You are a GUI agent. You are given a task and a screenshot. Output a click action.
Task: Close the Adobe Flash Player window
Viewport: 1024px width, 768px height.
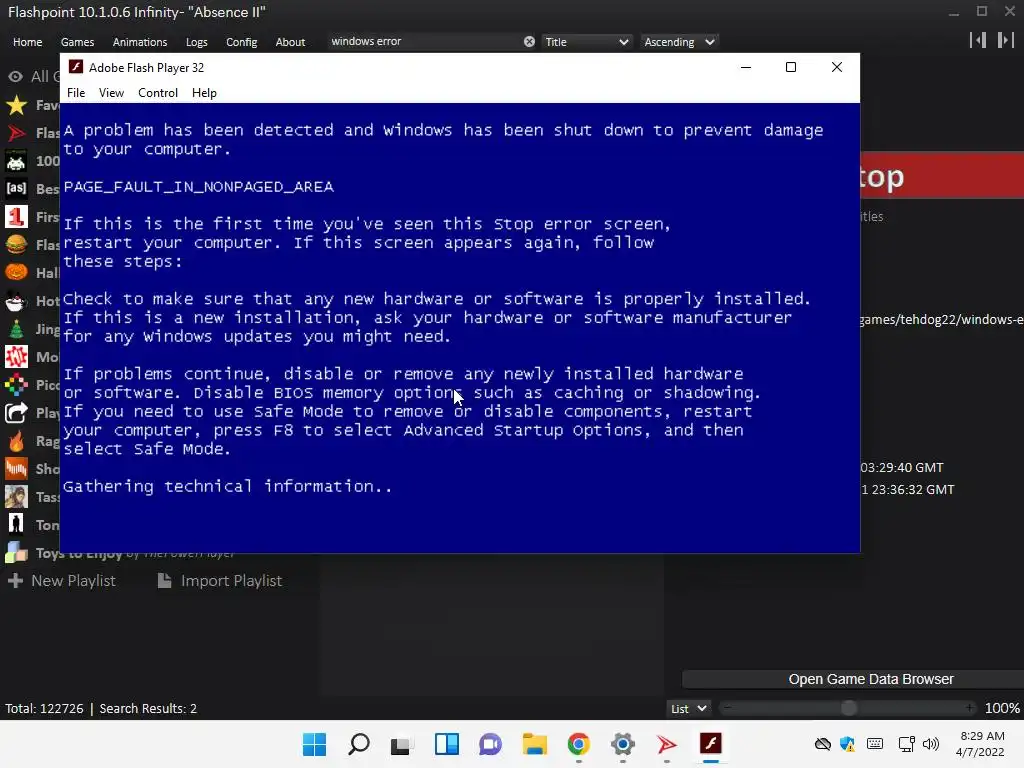coord(837,67)
